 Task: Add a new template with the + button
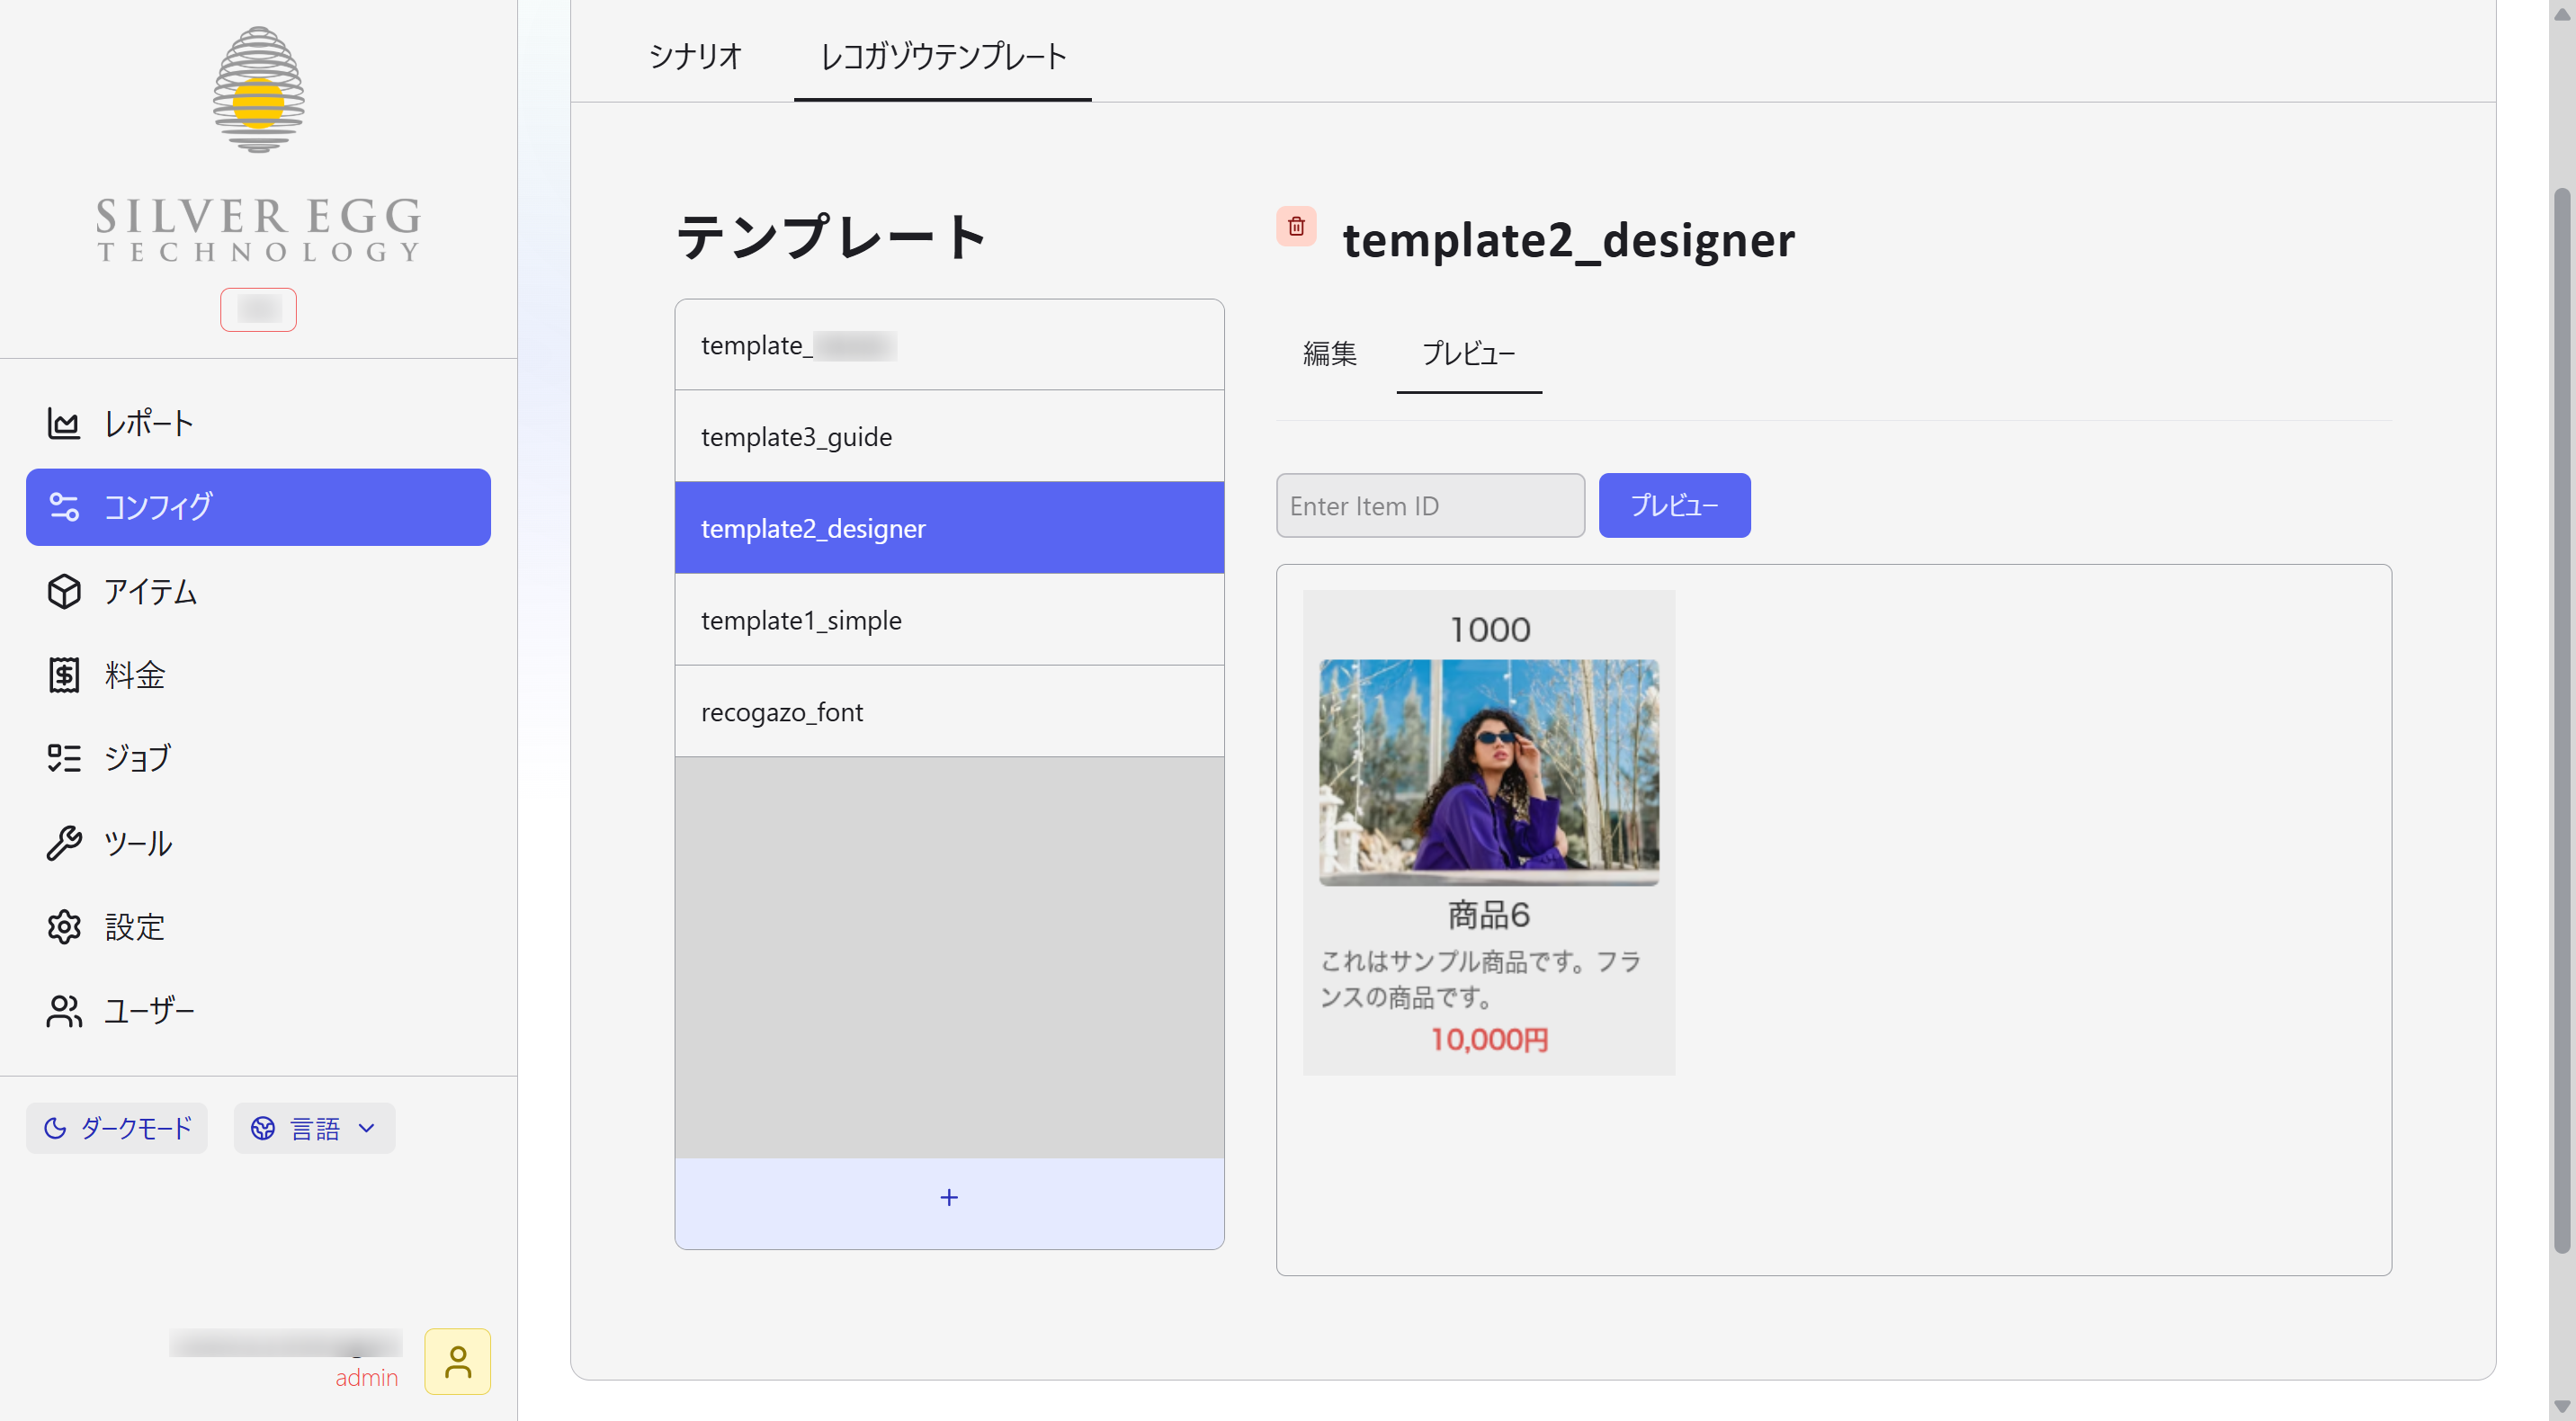(948, 1197)
